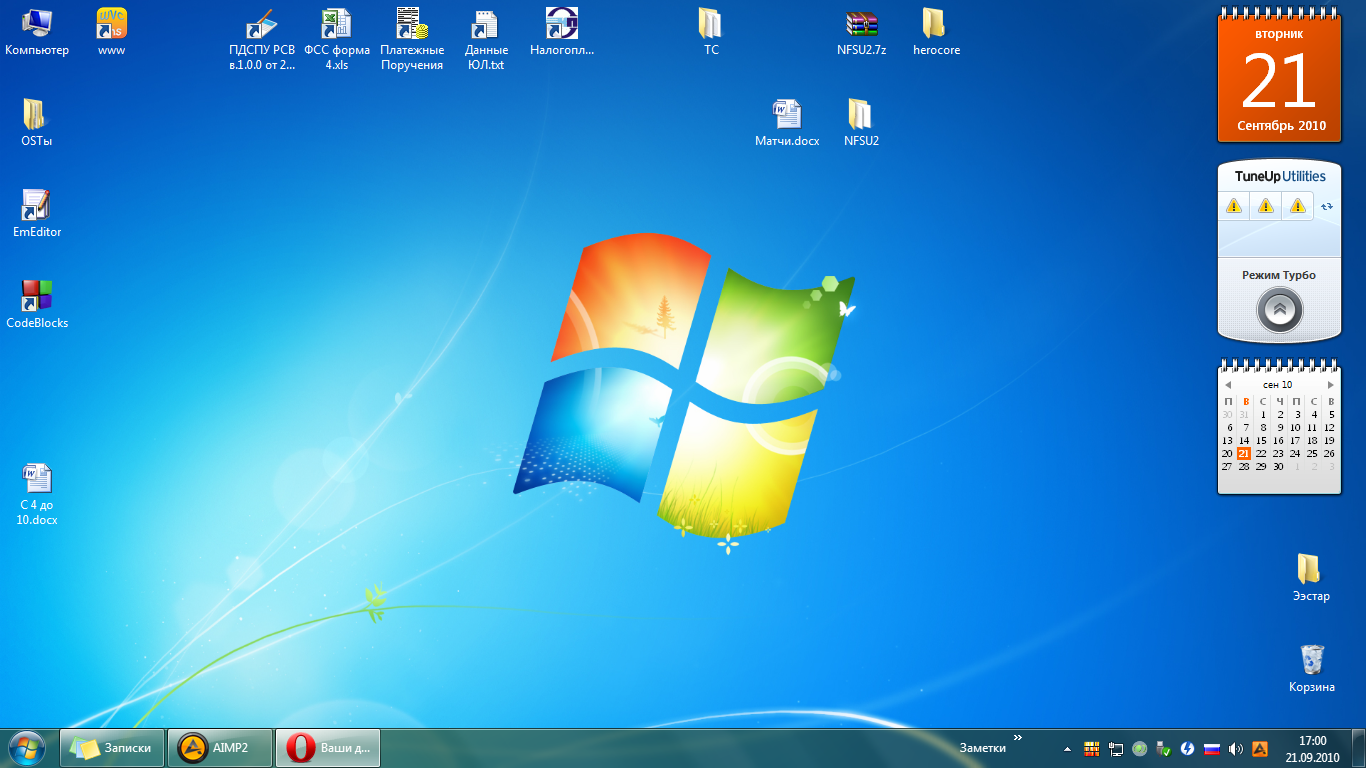Select day 25 in the calendar gadget
Image resolution: width=1366 pixels, height=768 pixels.
(x=1312, y=453)
